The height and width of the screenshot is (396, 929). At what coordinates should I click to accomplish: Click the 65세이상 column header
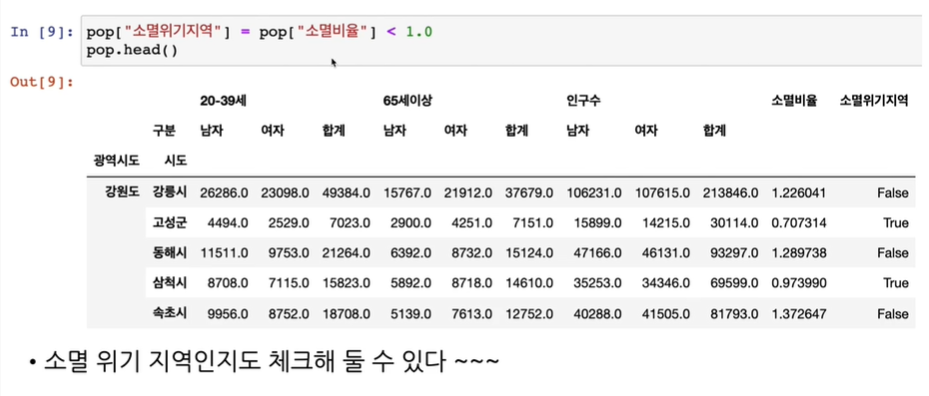pos(408,101)
